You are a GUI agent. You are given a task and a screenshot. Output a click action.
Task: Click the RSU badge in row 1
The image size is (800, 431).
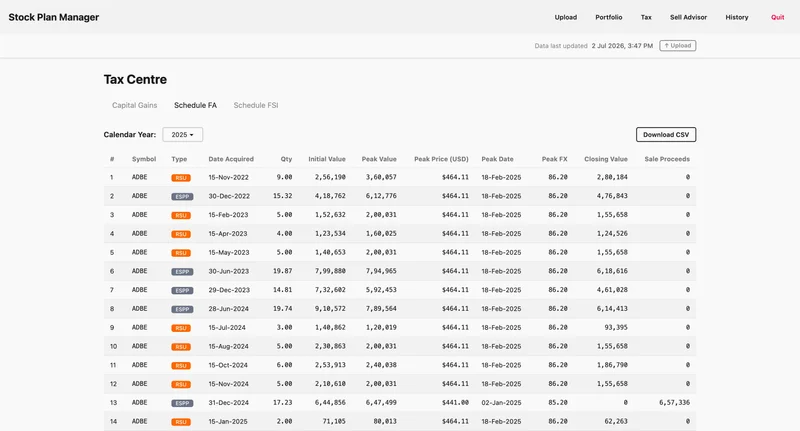[x=181, y=178]
